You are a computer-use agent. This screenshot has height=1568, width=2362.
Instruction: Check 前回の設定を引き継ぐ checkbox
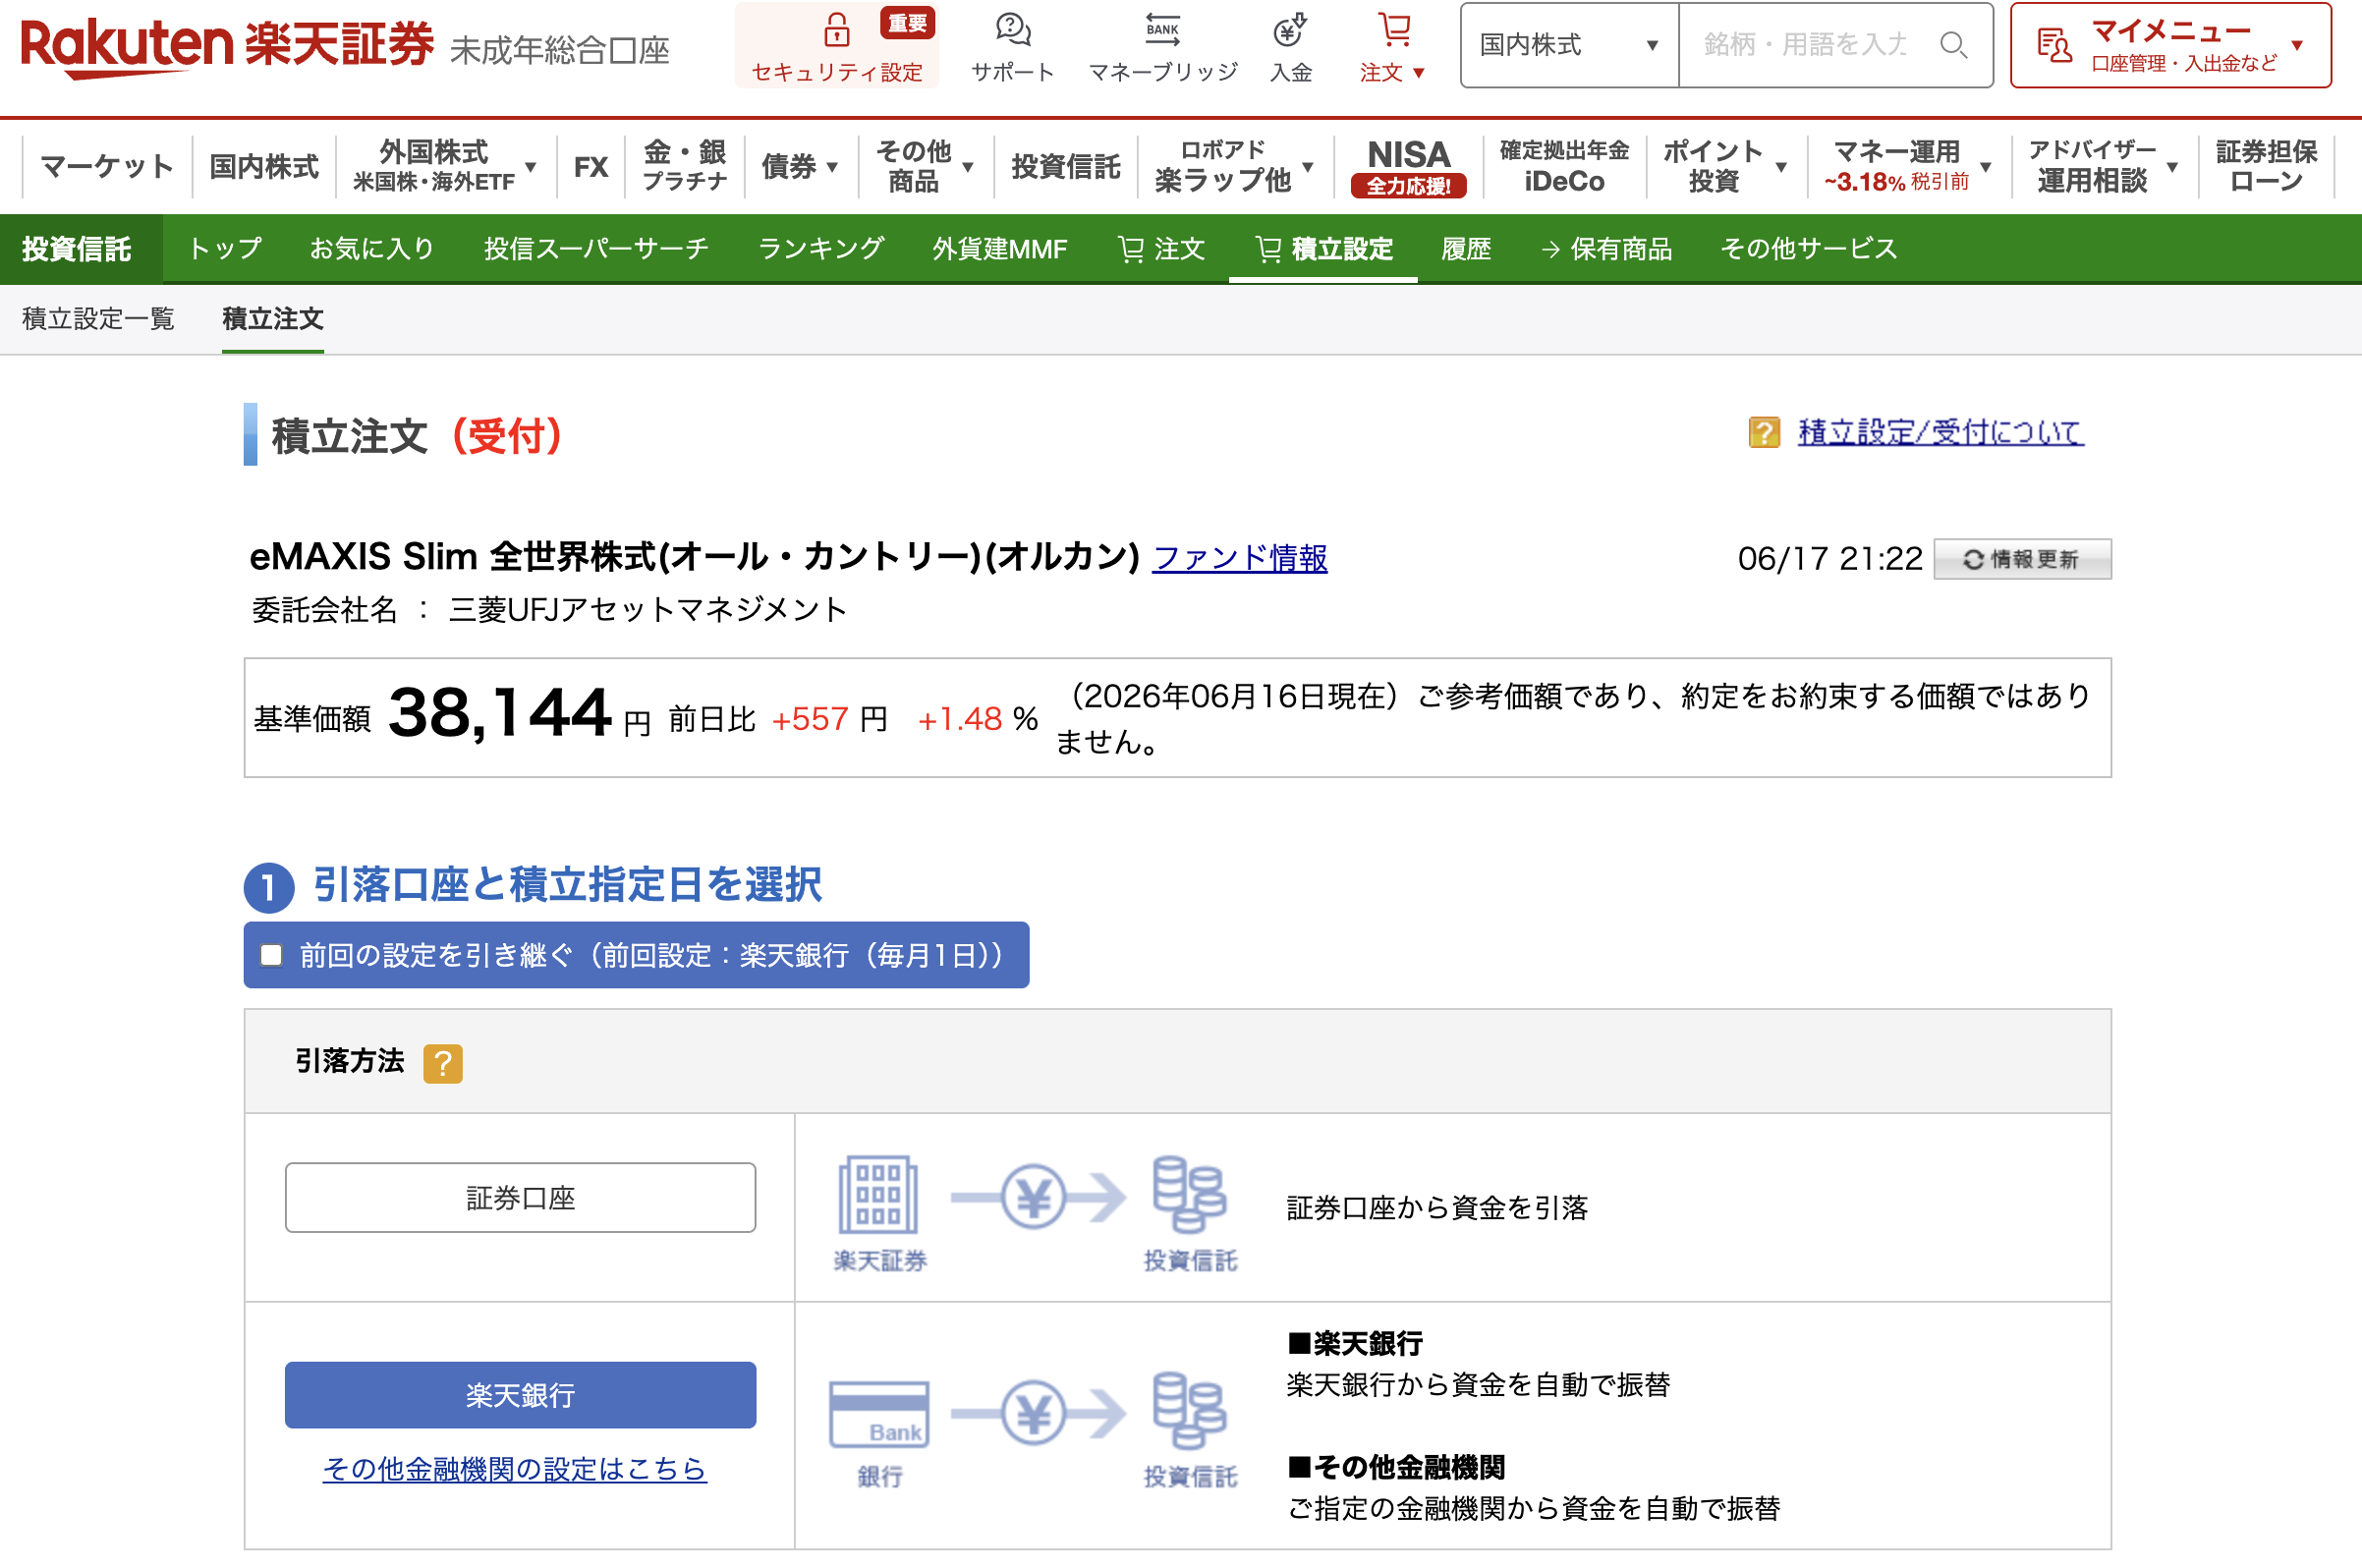pos(271,955)
